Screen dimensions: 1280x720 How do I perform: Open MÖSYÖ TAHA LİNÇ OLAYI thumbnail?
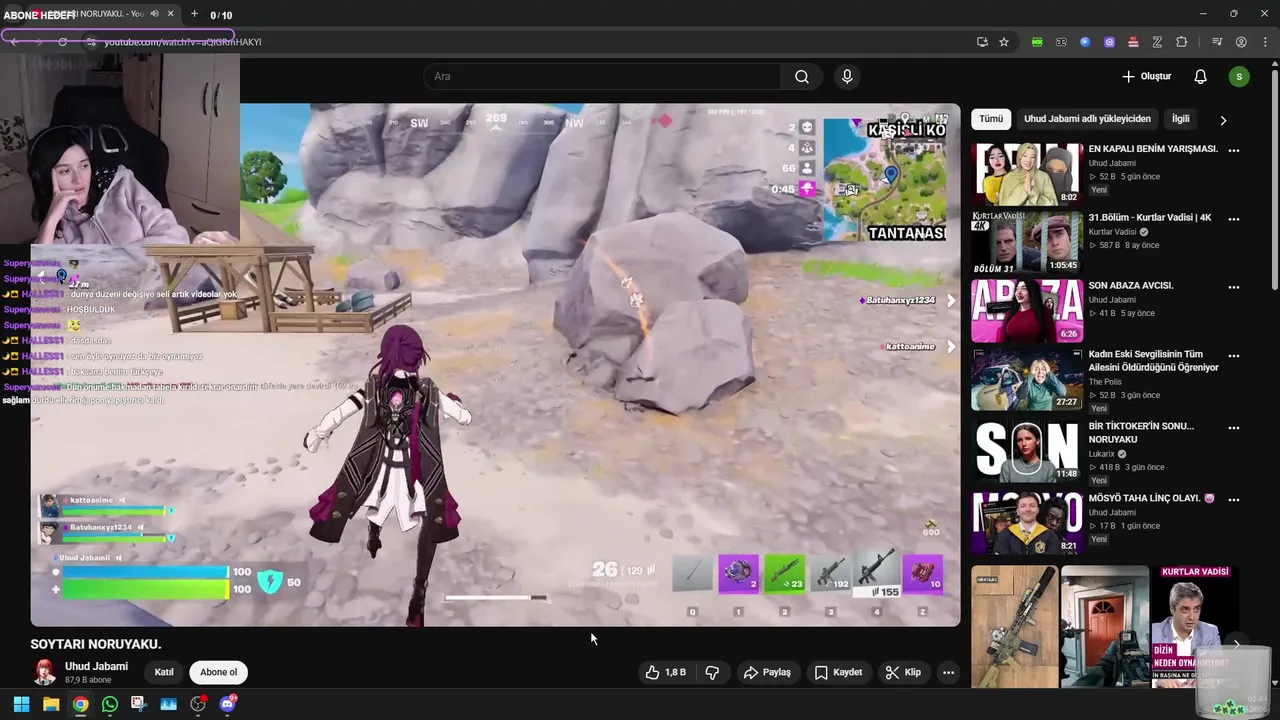tap(1027, 523)
